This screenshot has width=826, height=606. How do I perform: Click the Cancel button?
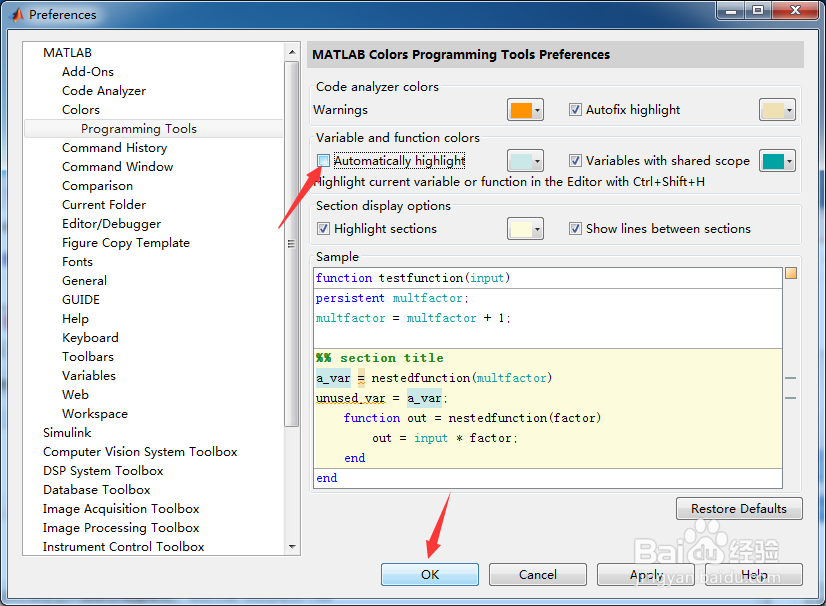click(537, 574)
